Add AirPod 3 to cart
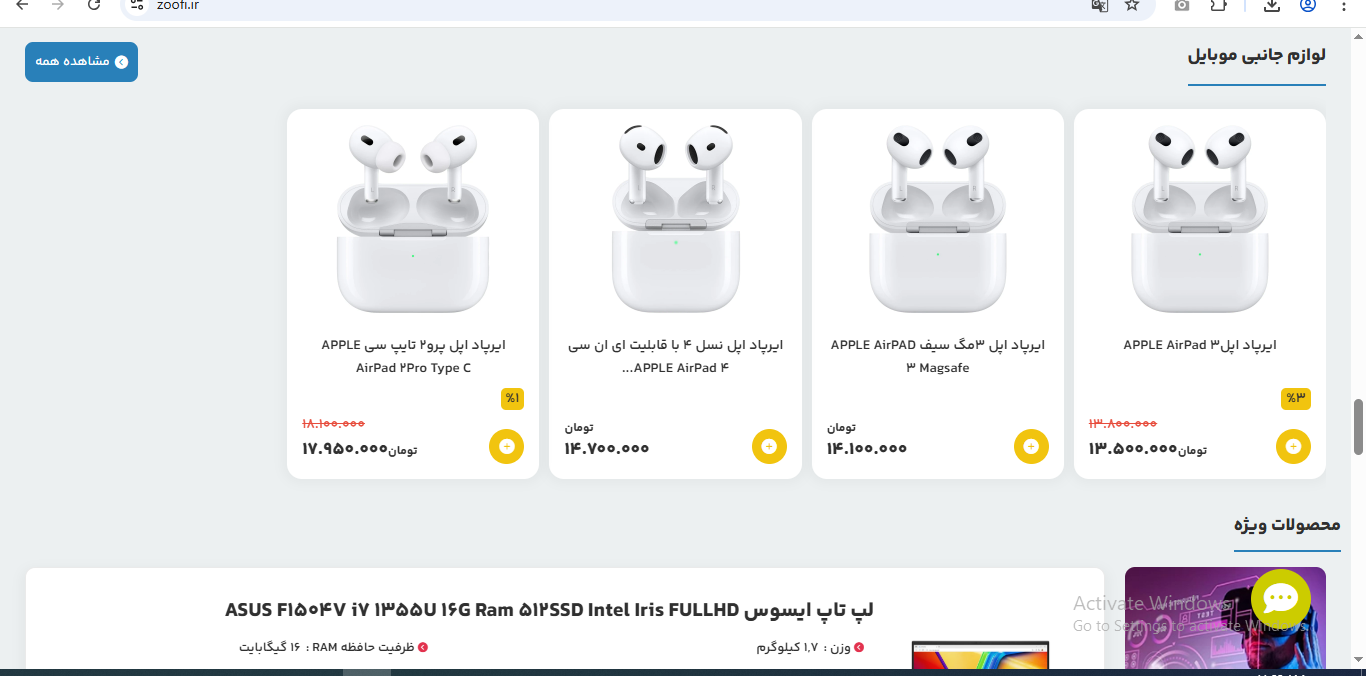The image size is (1366, 676). coord(1293,446)
